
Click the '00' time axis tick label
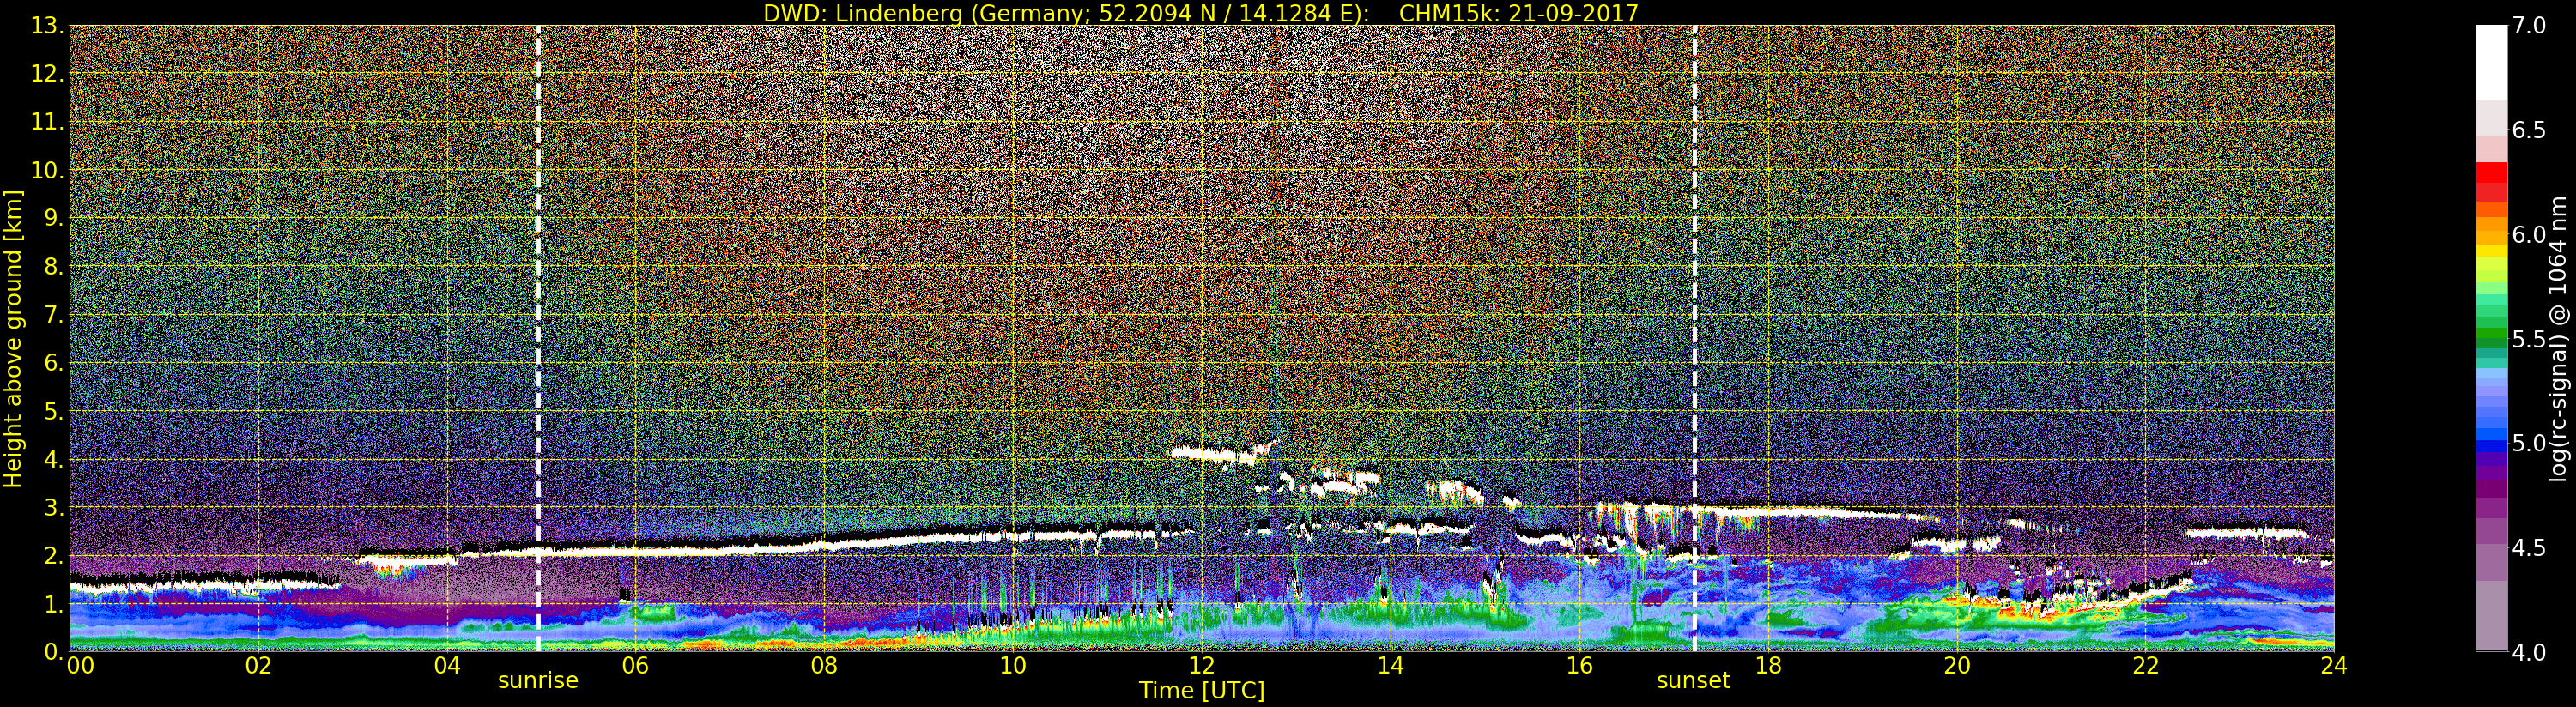80,665
